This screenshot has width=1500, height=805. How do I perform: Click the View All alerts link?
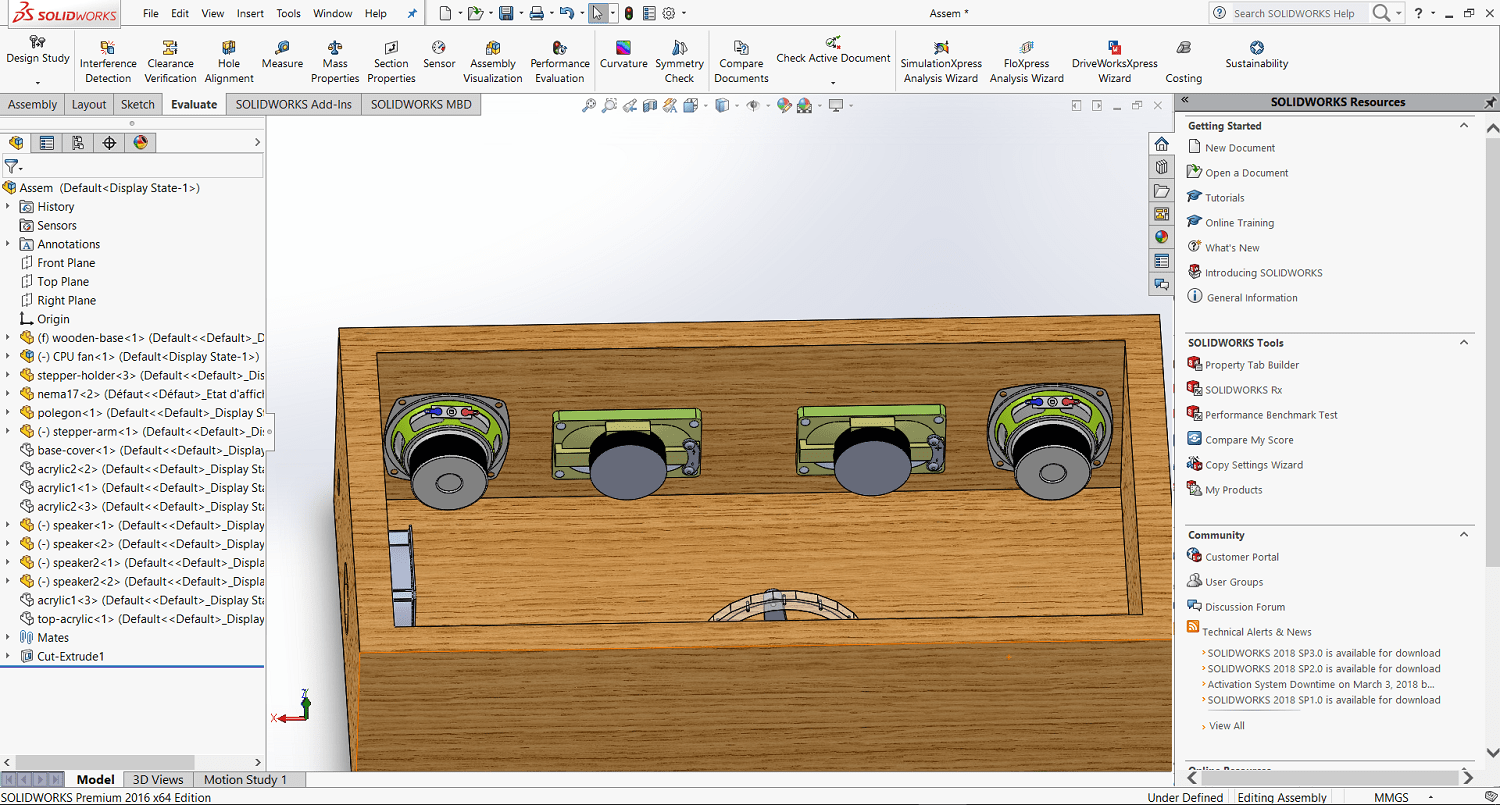1227,726
